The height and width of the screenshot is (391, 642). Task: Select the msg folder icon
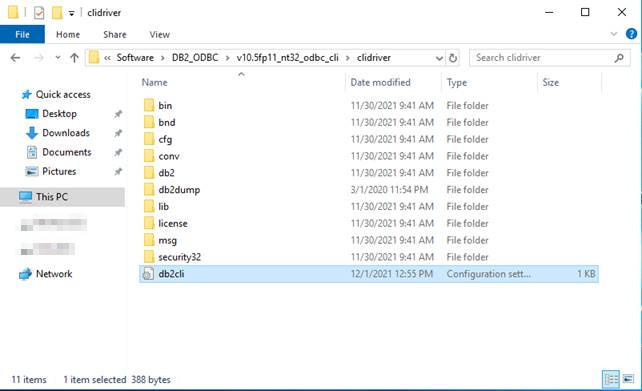149,240
